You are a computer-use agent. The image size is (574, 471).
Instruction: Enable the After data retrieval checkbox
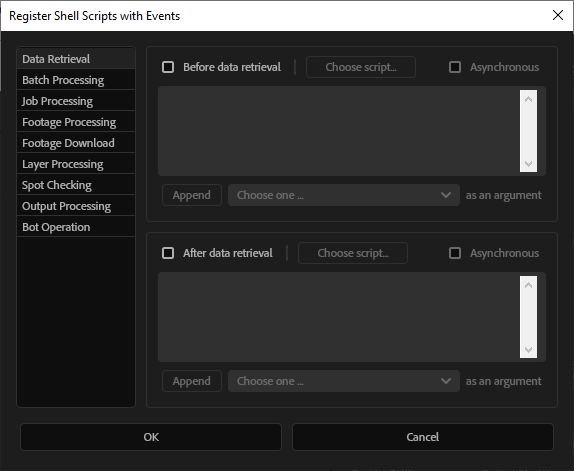coord(168,253)
